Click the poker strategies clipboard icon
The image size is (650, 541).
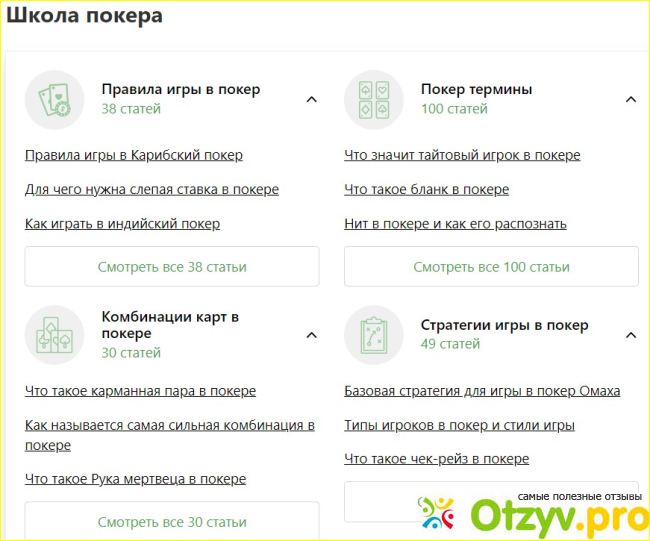pyautogui.click(x=374, y=335)
